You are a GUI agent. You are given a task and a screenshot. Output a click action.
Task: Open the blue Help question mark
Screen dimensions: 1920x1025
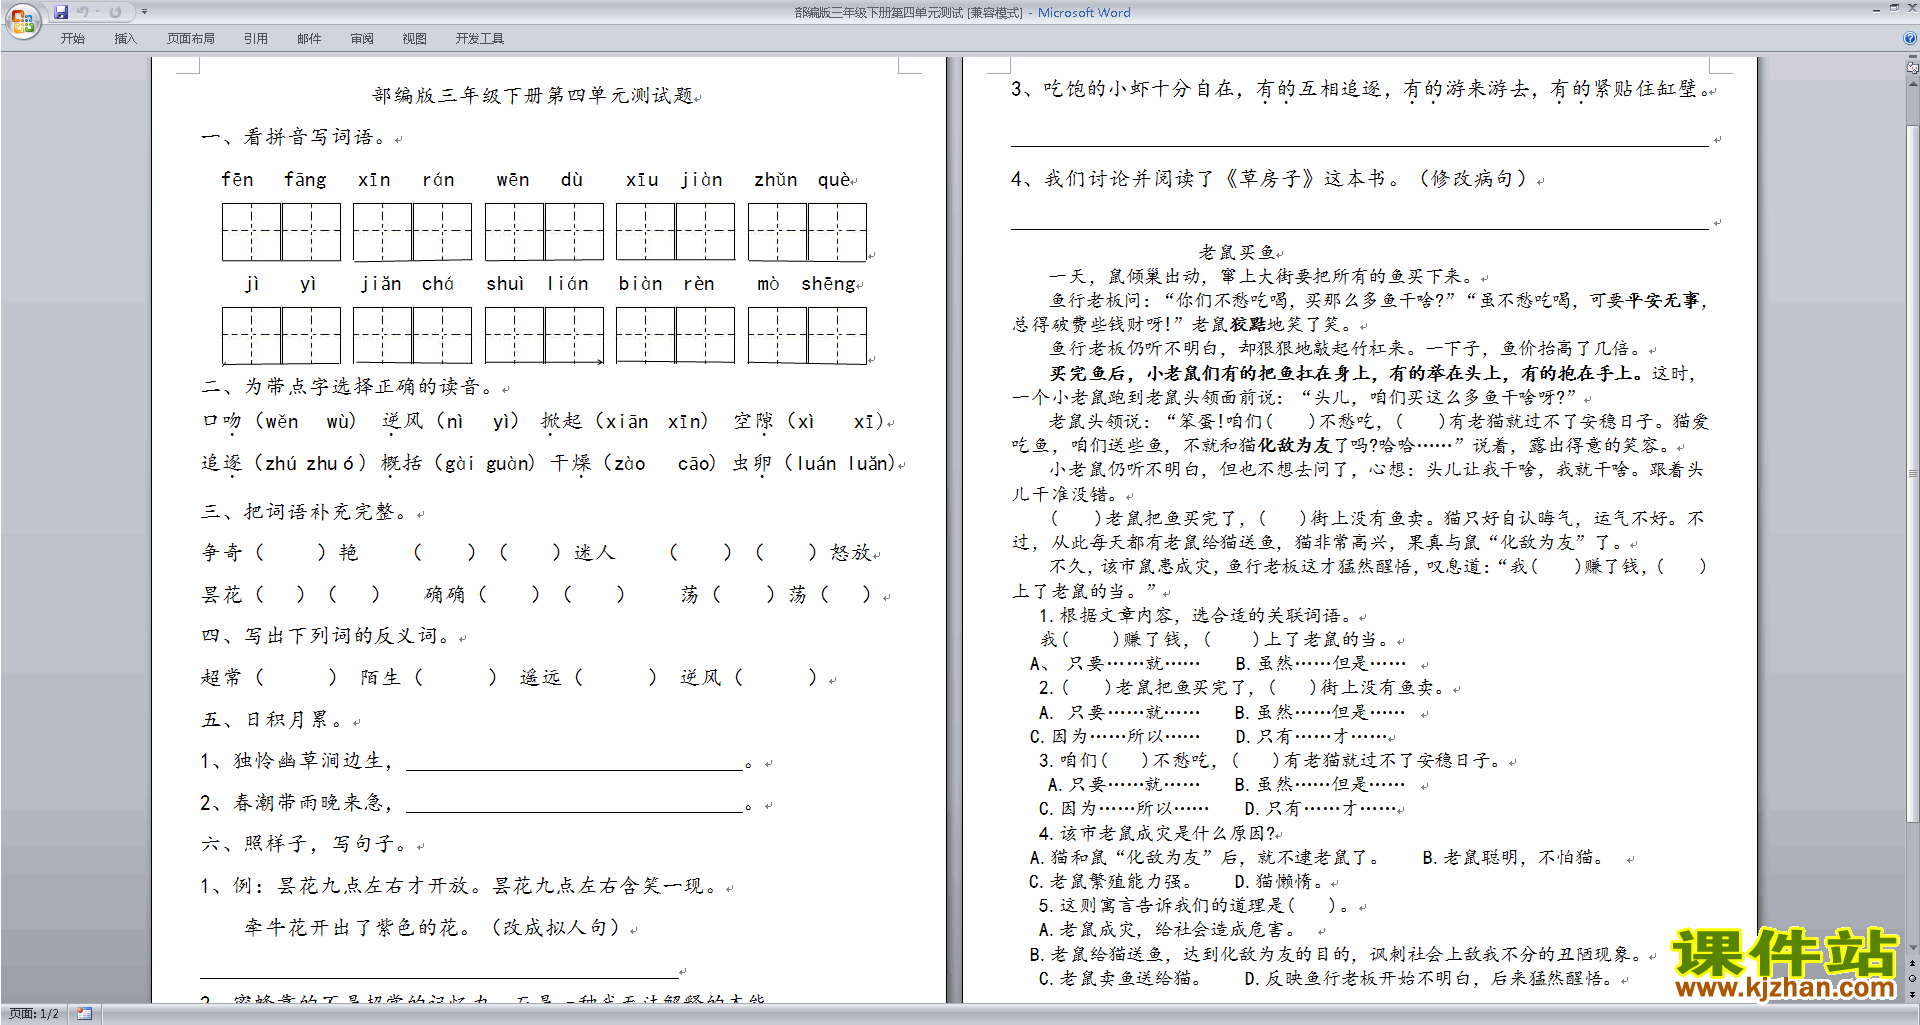pos(1910,38)
